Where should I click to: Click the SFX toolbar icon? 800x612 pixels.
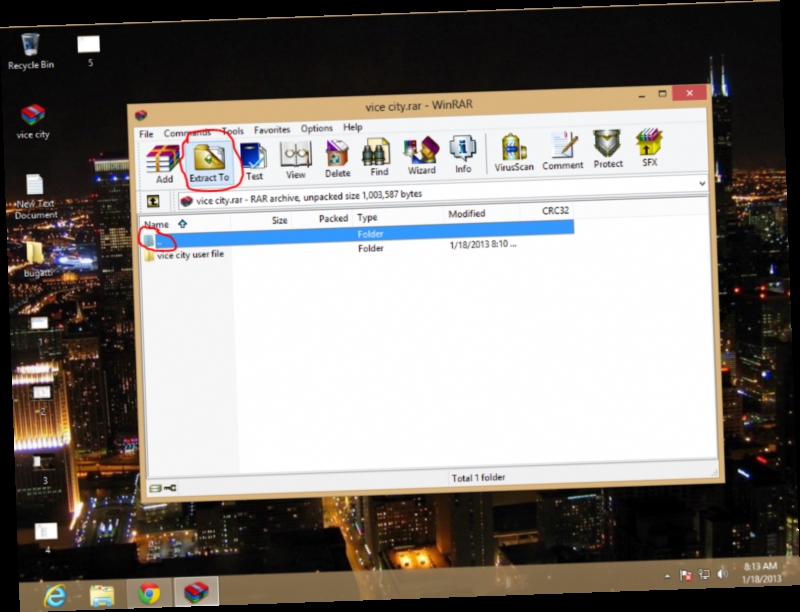649,148
